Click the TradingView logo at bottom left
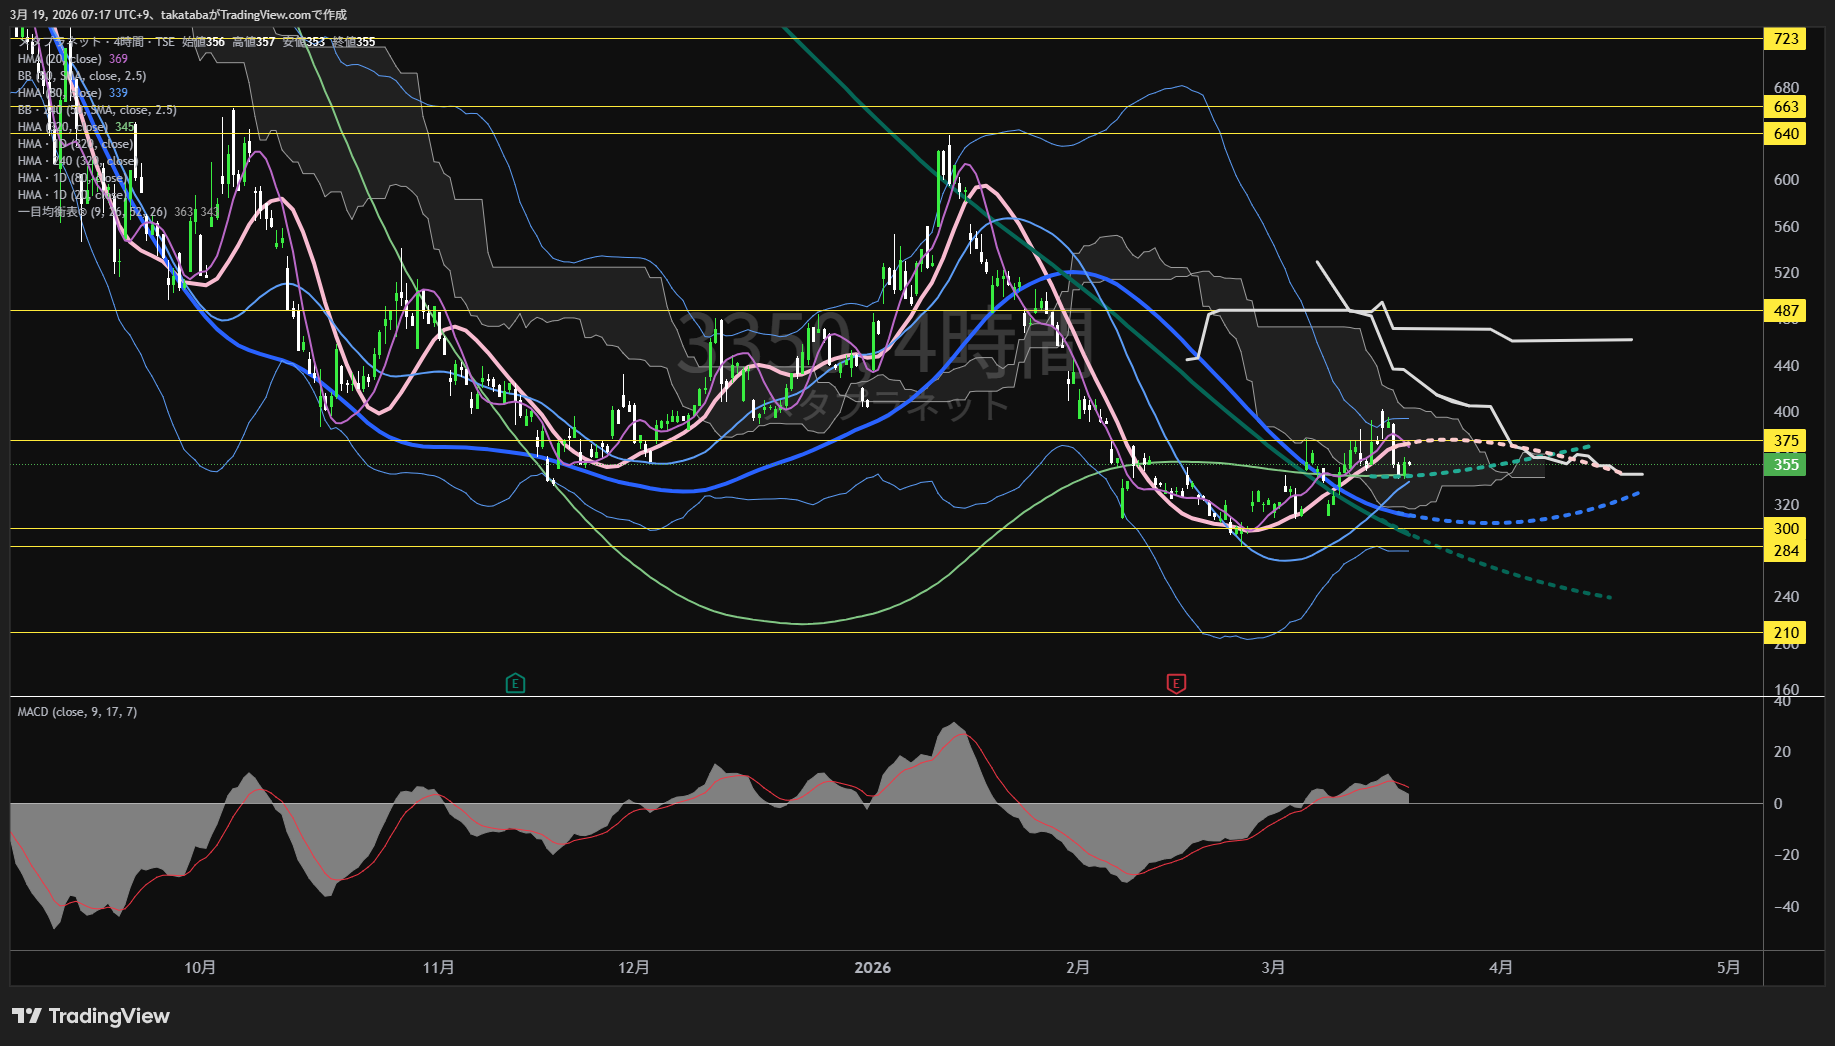The image size is (1835, 1046). coord(91,1016)
